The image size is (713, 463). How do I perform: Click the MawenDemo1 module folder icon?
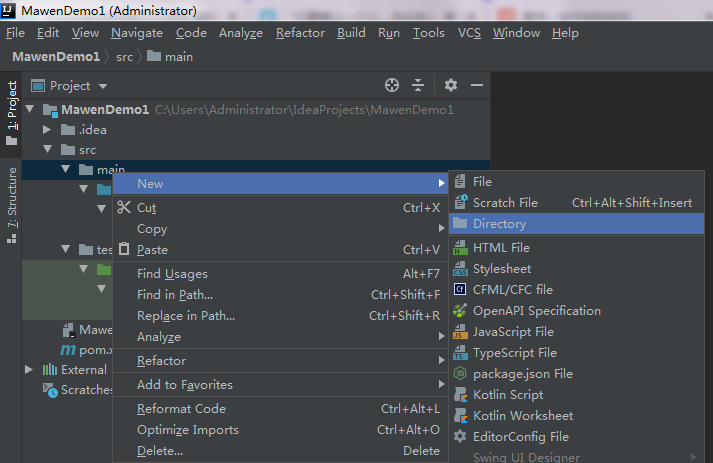50,110
